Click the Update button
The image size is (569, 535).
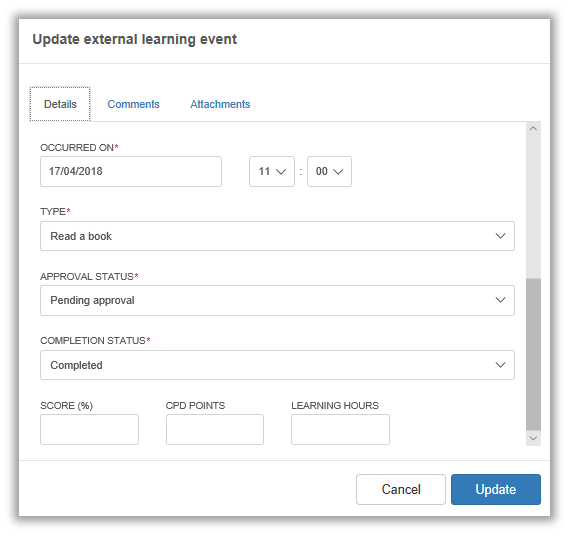(x=496, y=489)
